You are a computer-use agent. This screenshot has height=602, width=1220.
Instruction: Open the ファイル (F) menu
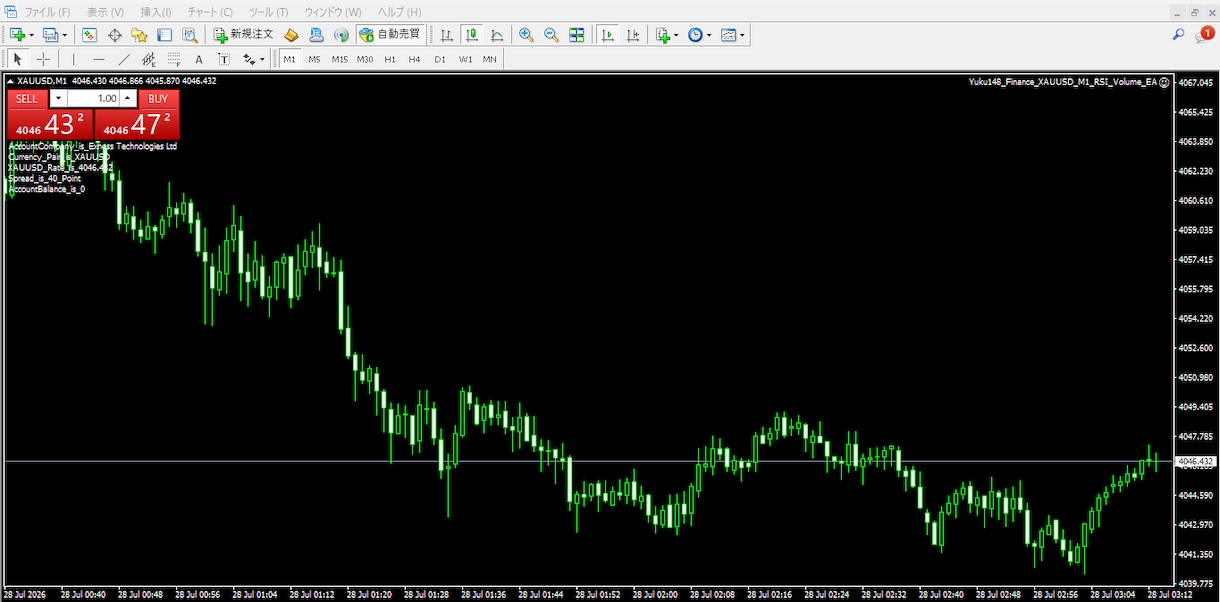pos(47,12)
